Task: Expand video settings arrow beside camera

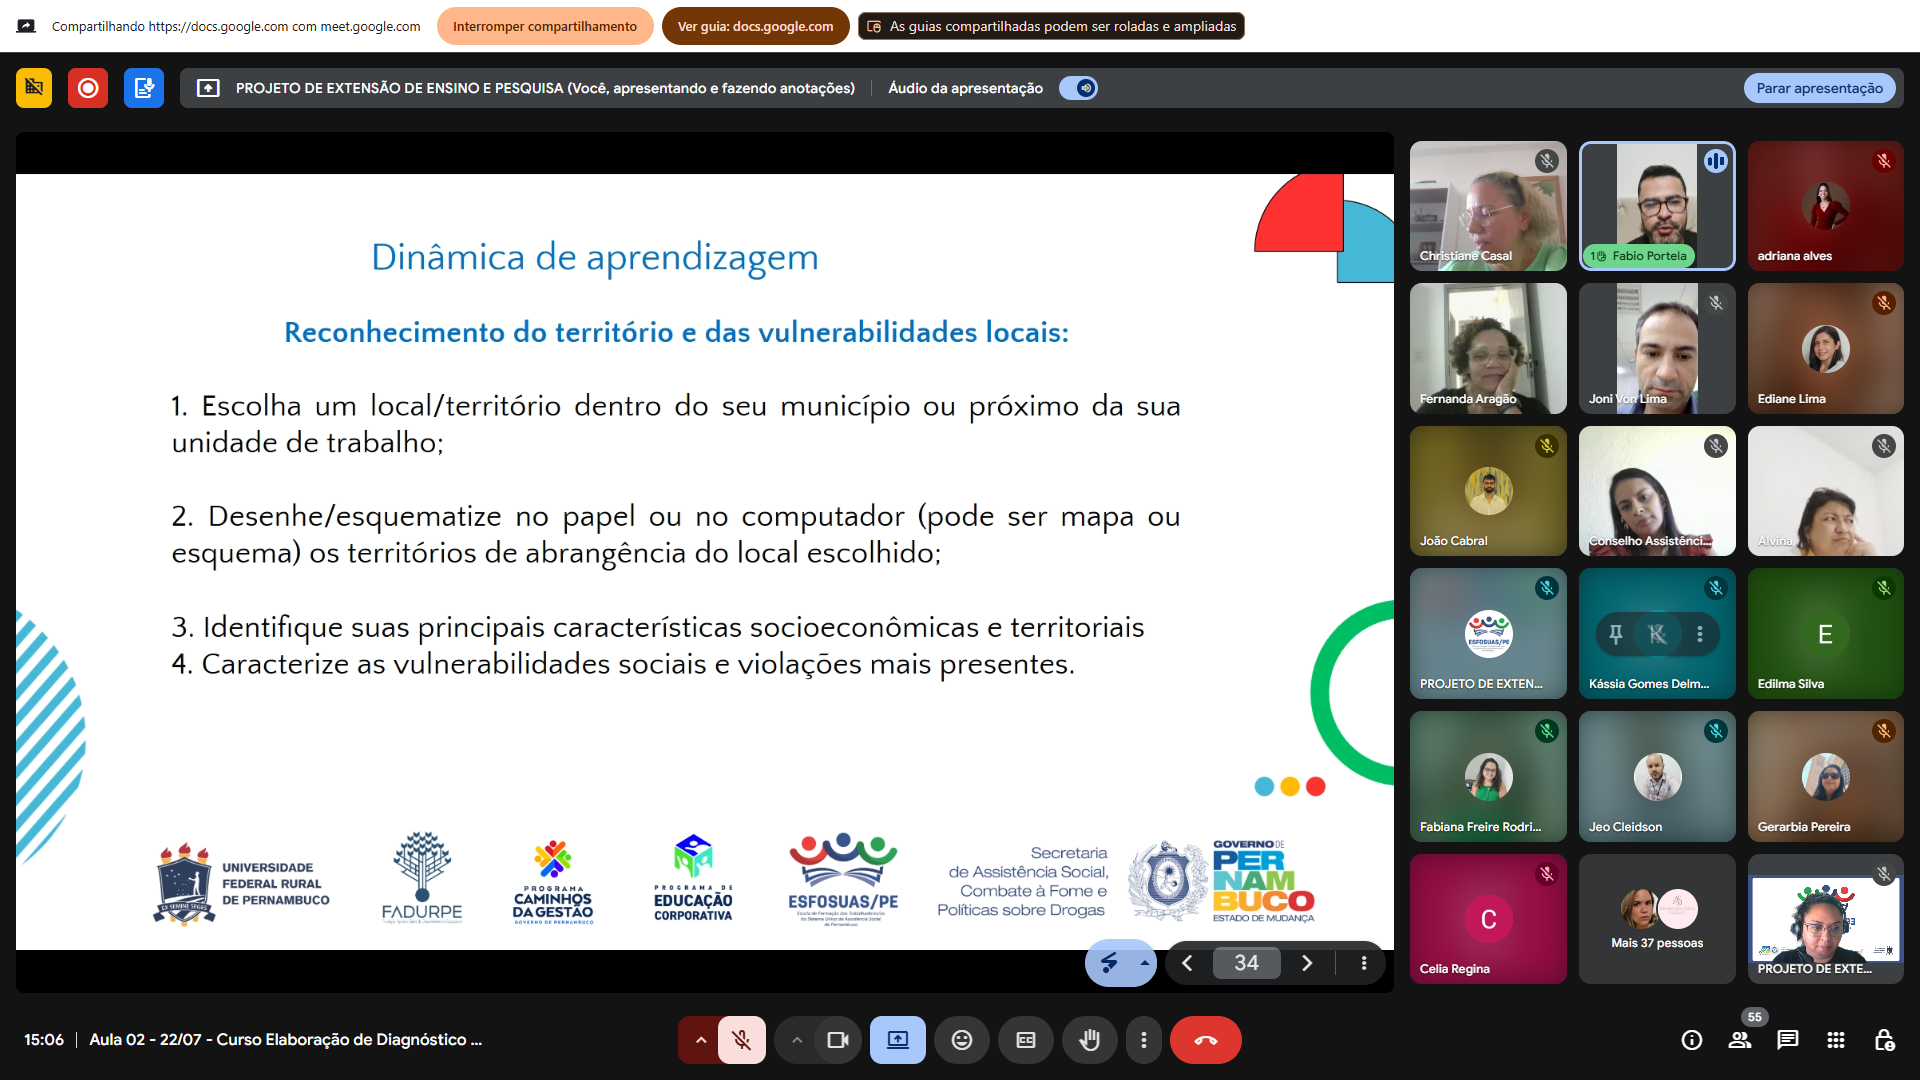Action: (x=796, y=1040)
